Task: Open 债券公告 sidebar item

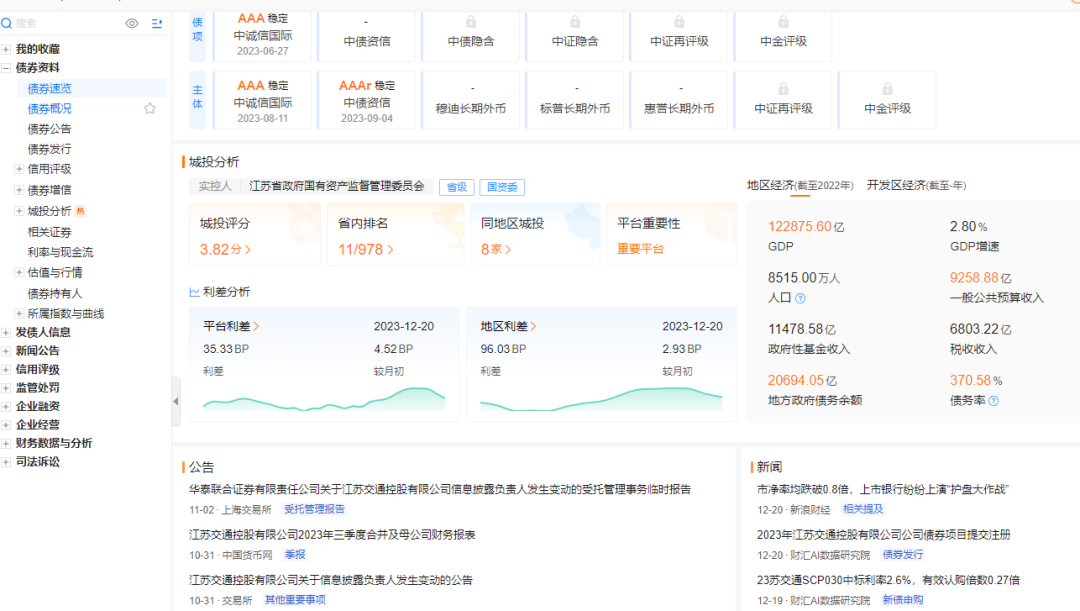Action: pos(50,129)
